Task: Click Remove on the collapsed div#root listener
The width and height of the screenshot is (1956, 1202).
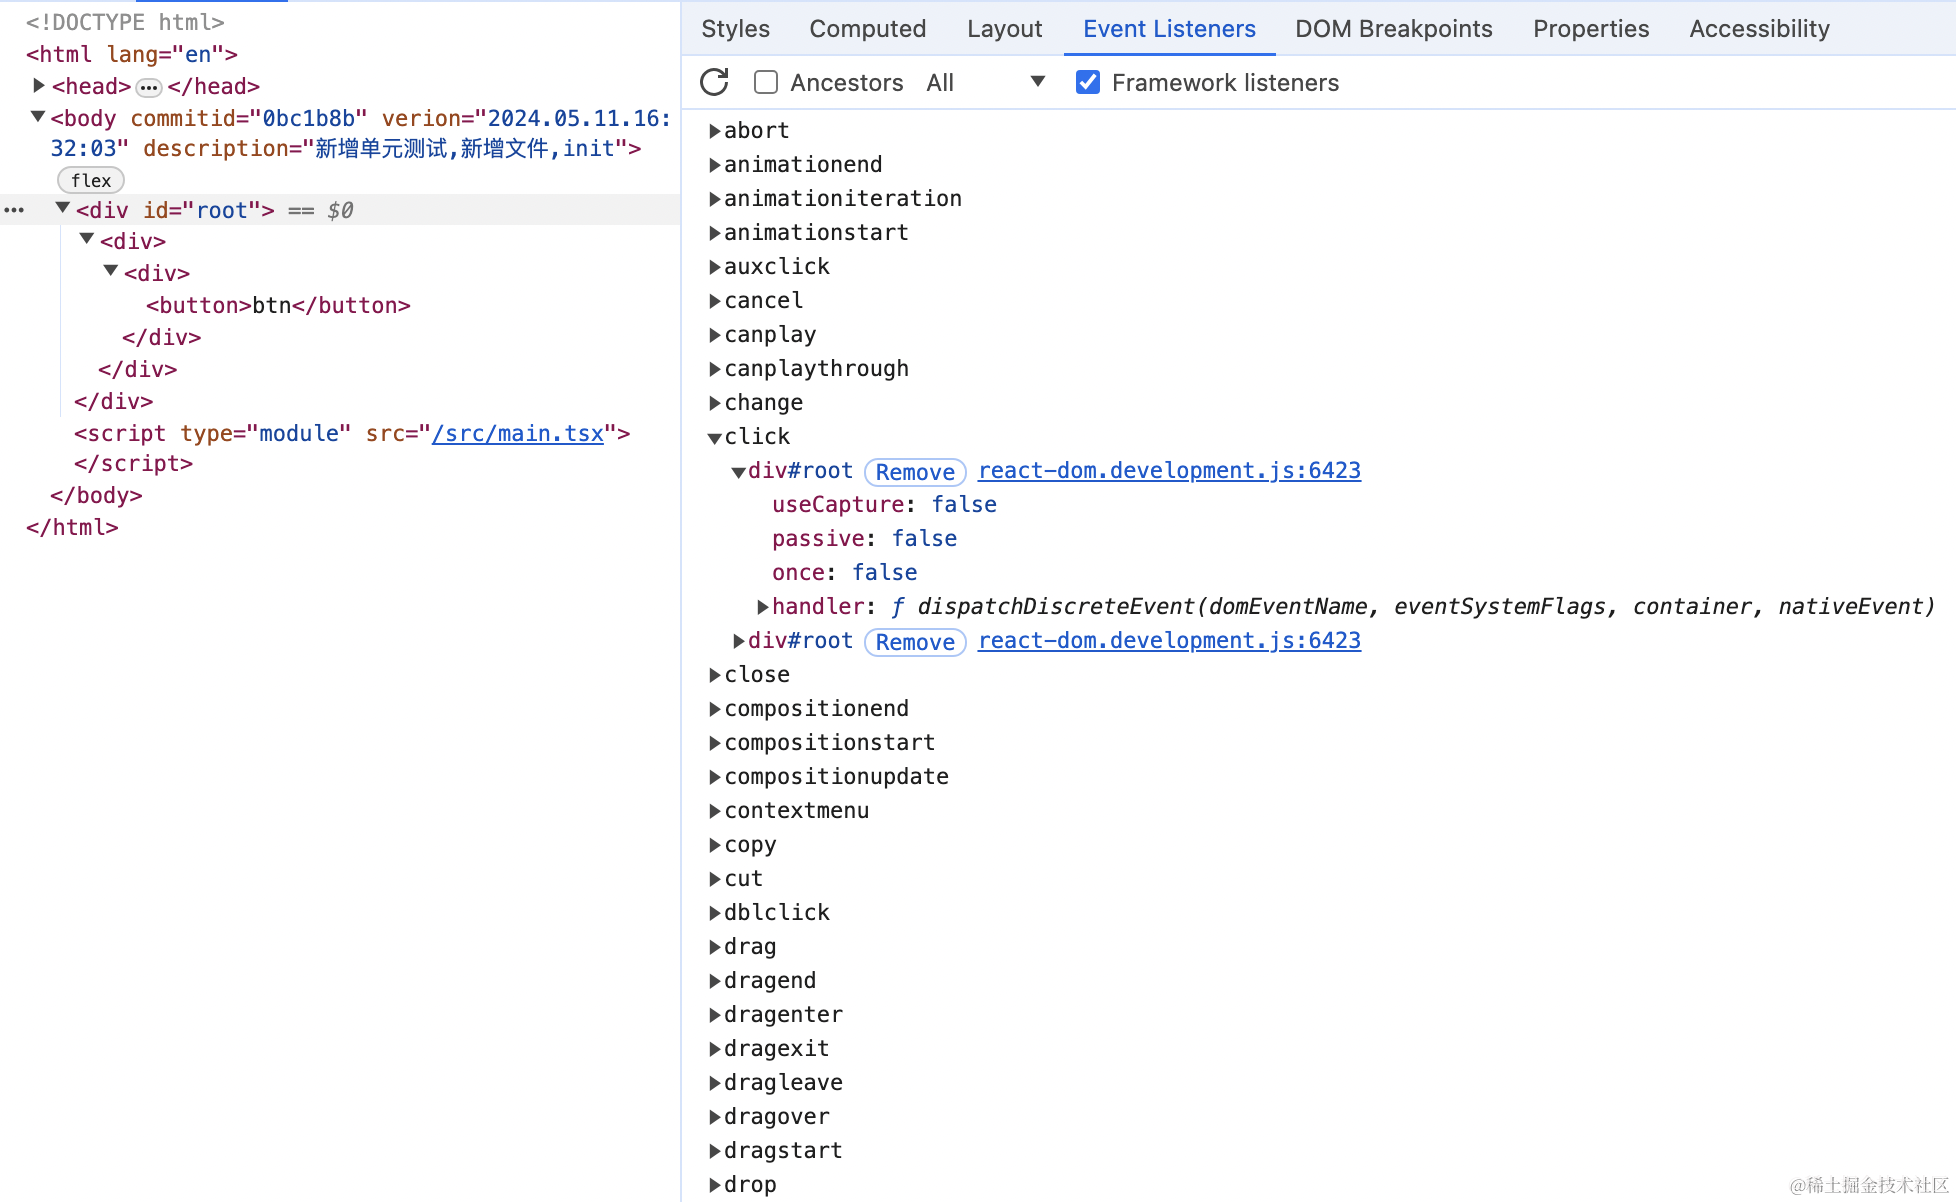Action: coord(915,642)
